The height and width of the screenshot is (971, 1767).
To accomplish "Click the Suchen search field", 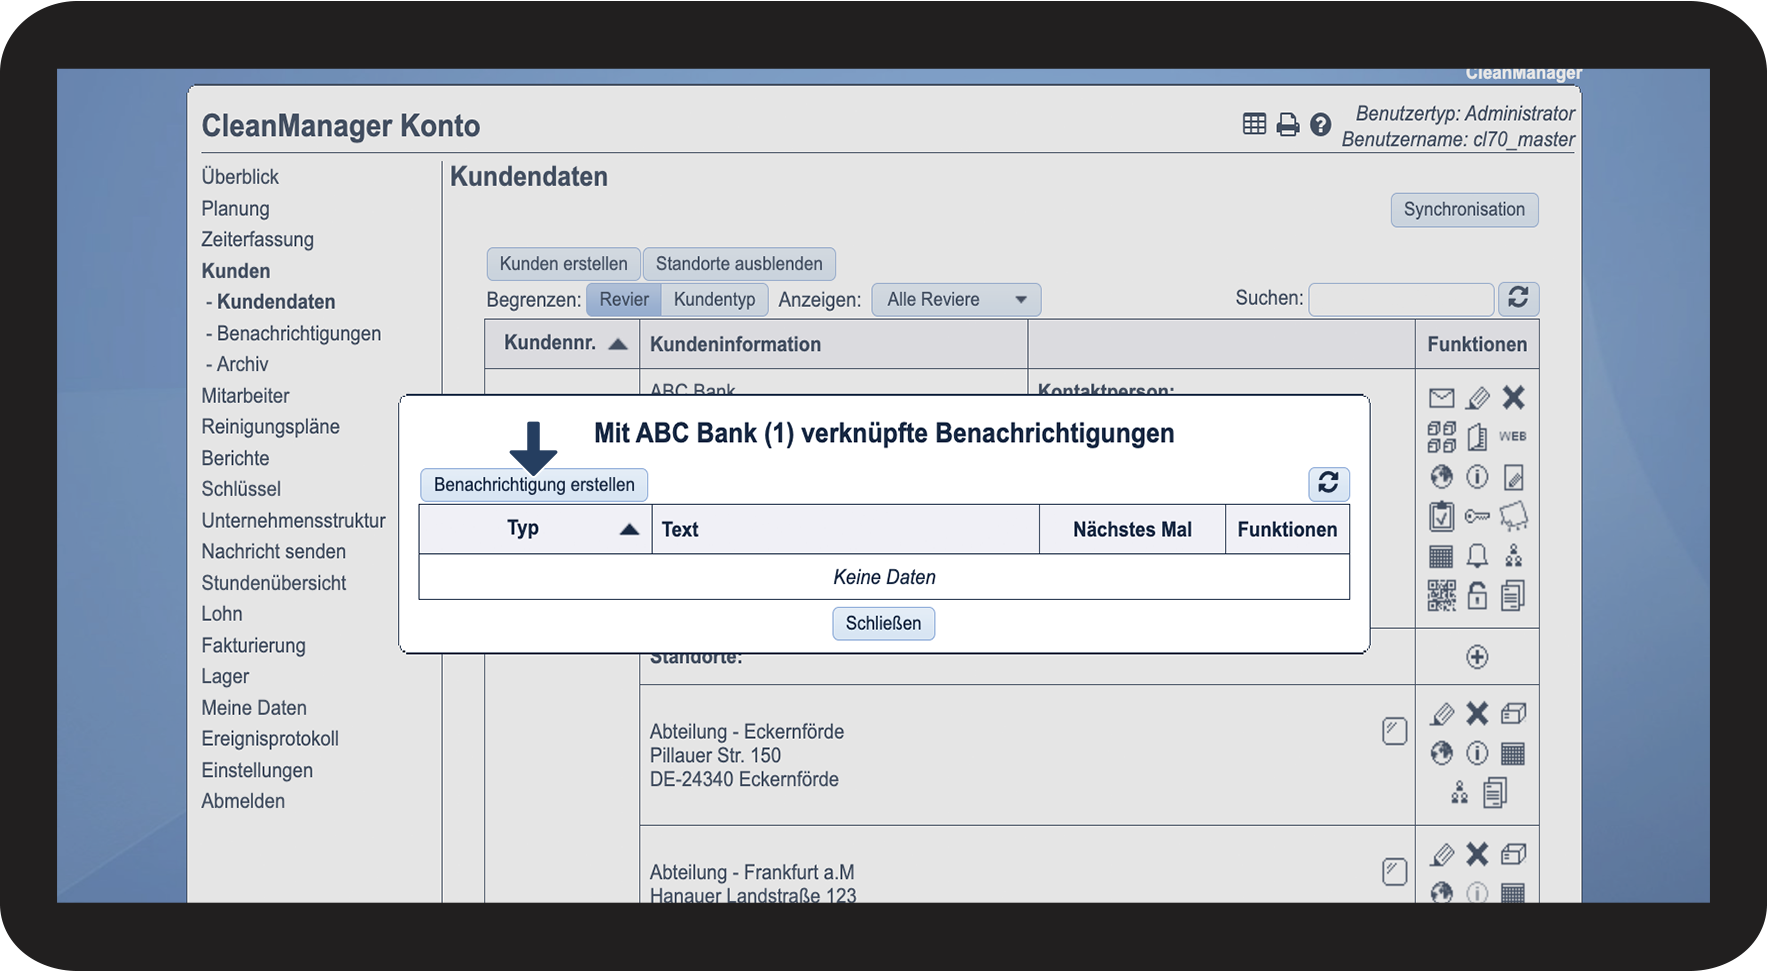I will click(1401, 299).
